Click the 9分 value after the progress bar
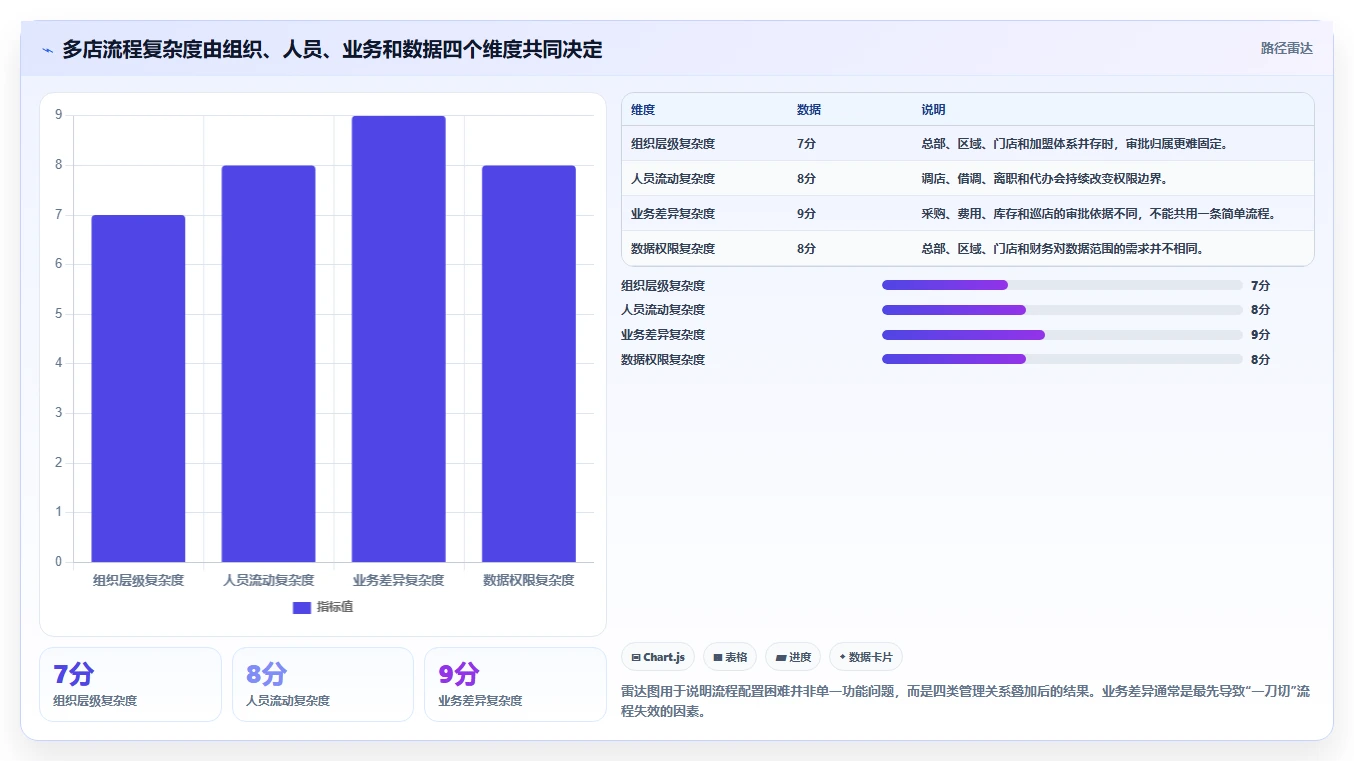The width and height of the screenshot is (1354, 761). [x=1260, y=335]
